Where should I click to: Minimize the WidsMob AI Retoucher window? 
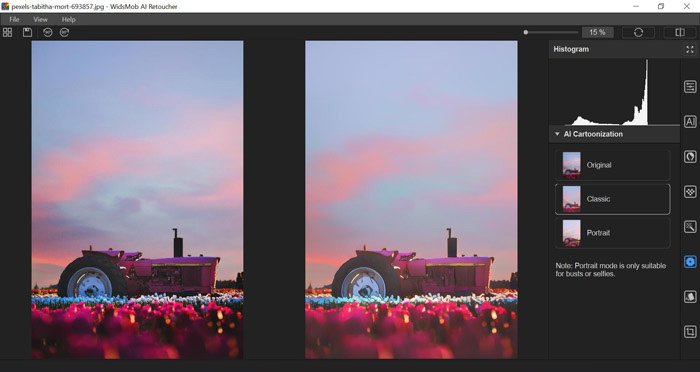636,6
